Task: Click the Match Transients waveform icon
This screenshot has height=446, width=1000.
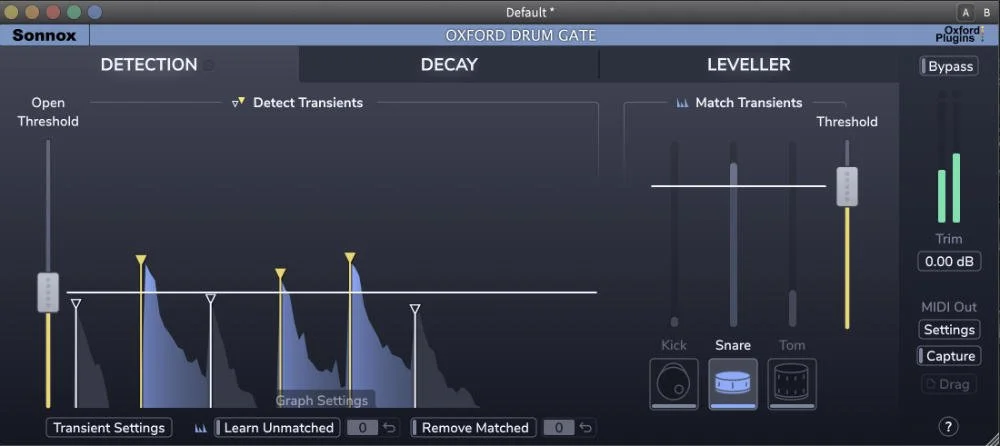Action: click(x=682, y=103)
